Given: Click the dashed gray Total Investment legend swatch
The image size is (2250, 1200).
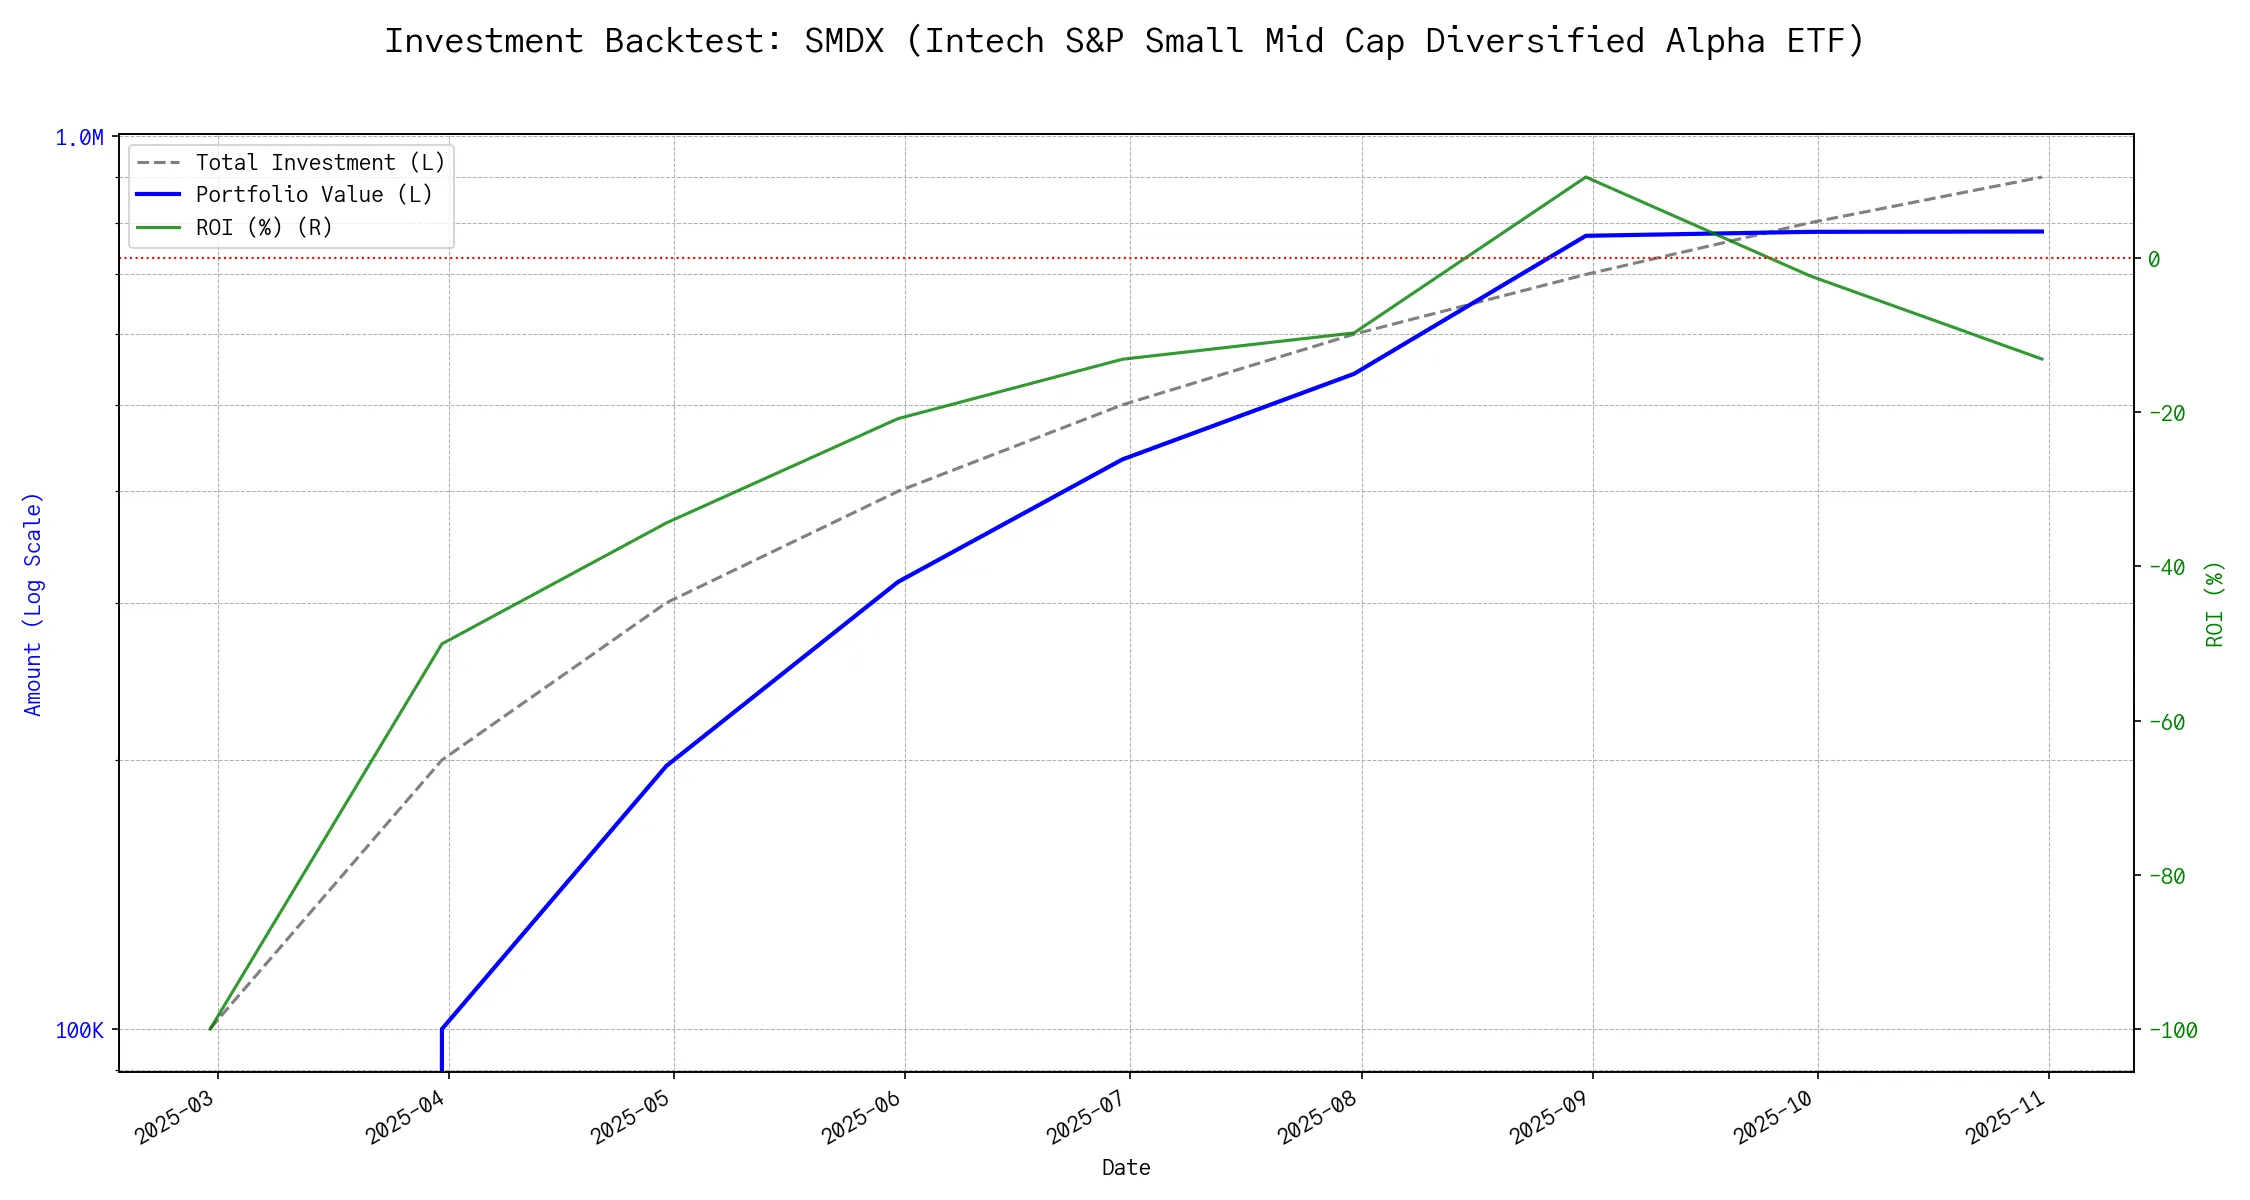Looking at the screenshot, I should pyautogui.click(x=158, y=163).
